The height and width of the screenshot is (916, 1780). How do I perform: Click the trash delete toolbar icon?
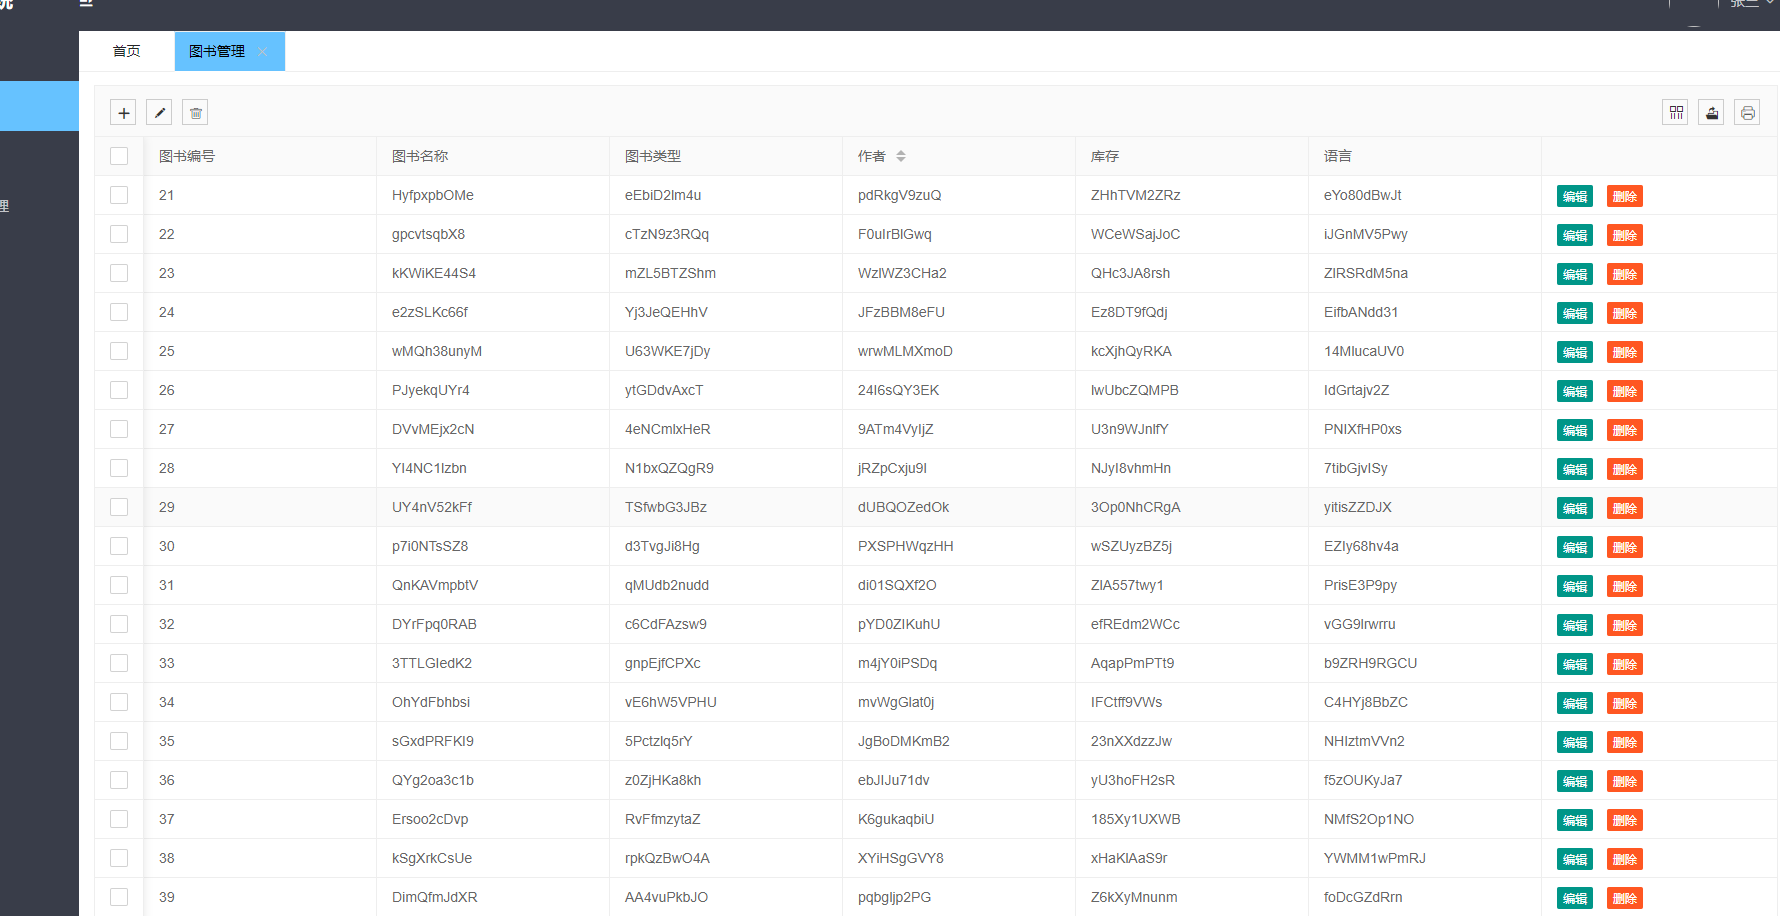click(196, 113)
